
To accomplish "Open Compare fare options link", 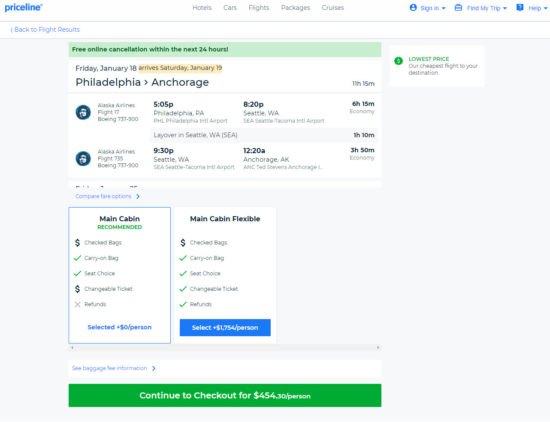I will [103, 196].
